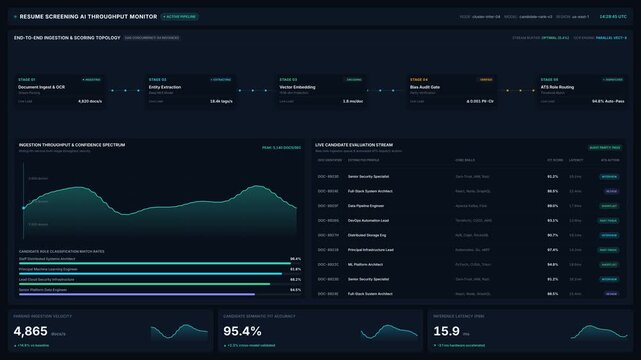Screen dimensions: 641x360
Task: Open the Stage 01 Document Ingest & OCR card
Action: point(60,91)
